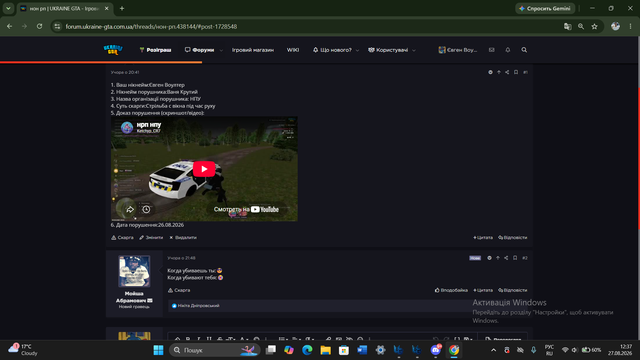
Task: Open Смотреть на YouTube link
Action: tap(246, 209)
